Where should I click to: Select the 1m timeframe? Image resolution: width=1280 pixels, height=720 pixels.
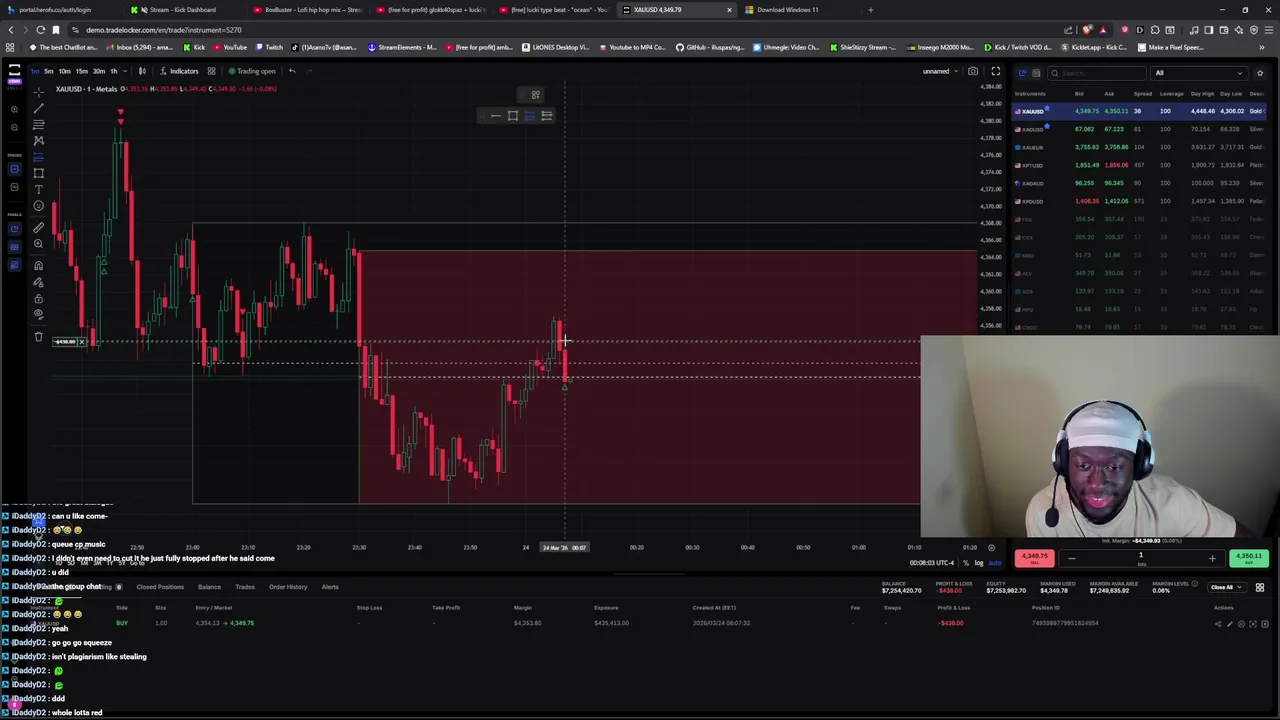[35, 71]
